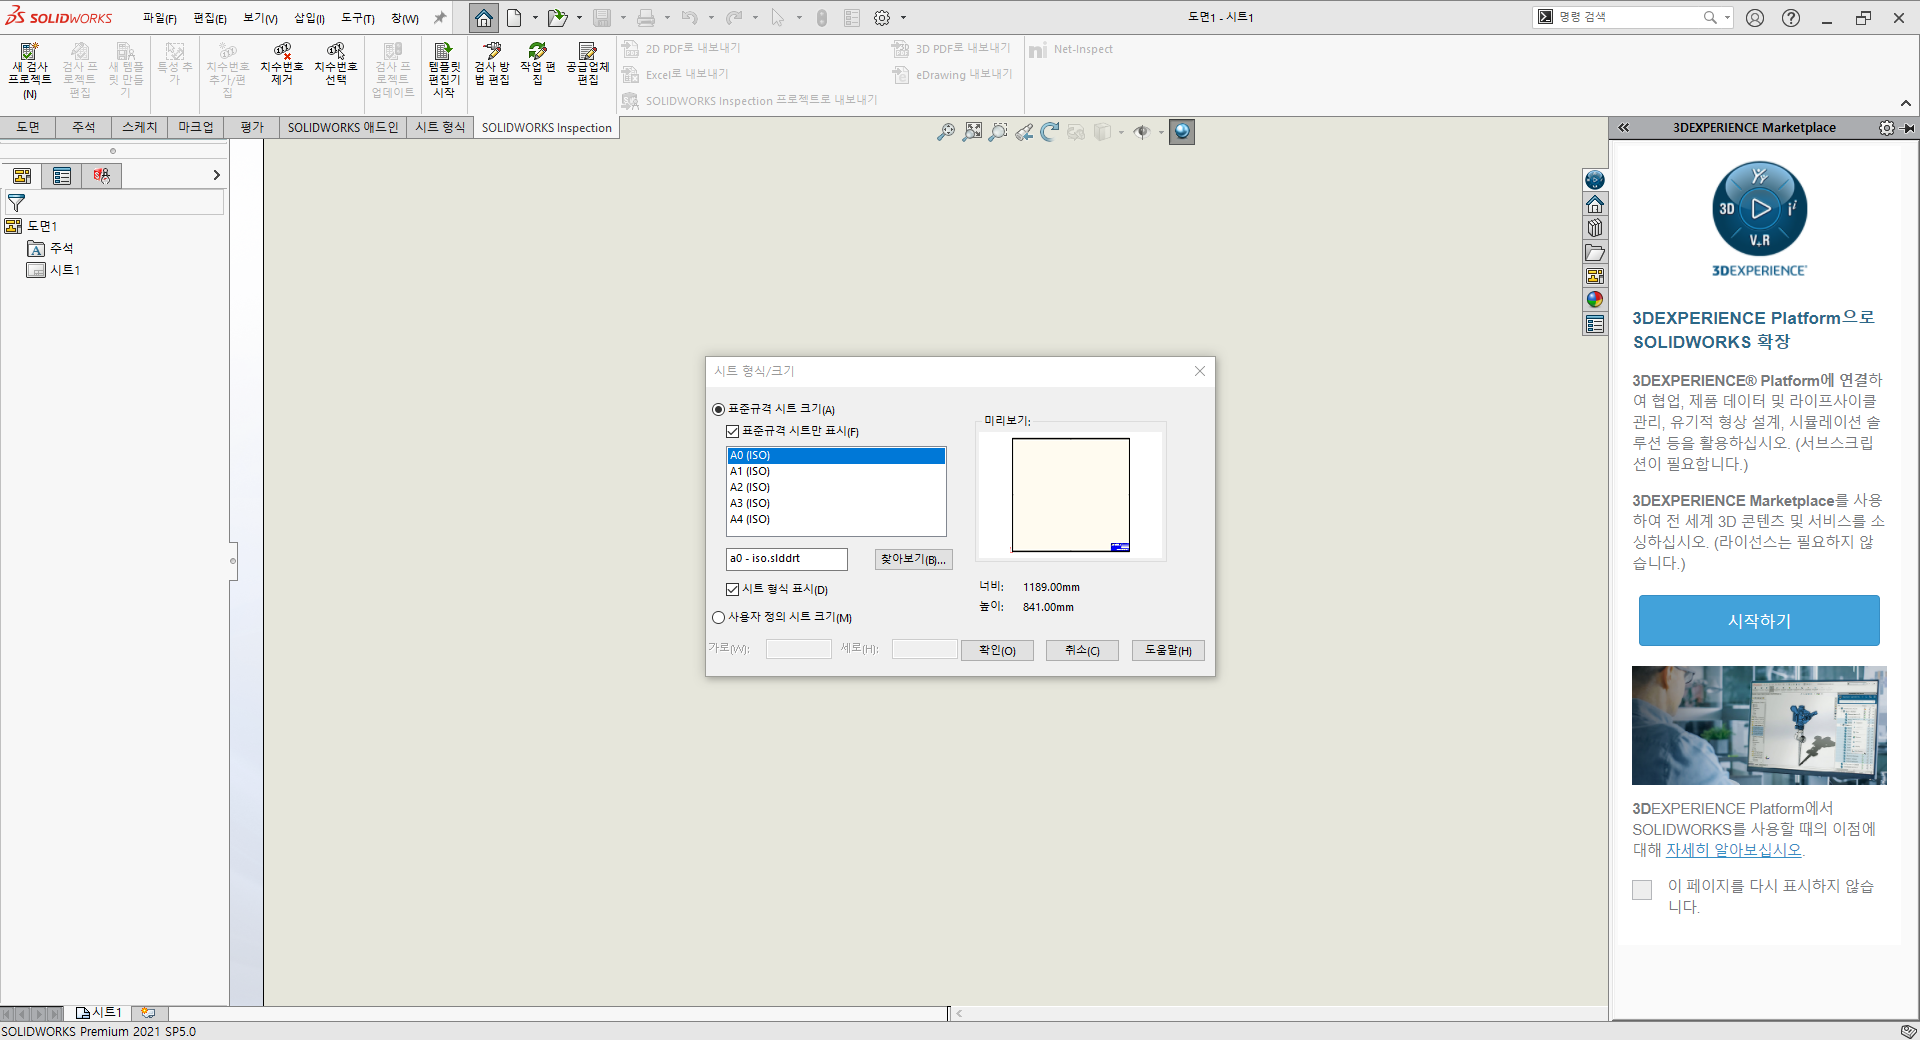Open the Custom Properties tab in the task pane
Screen dimensions: 1920x1040
(x=1595, y=324)
